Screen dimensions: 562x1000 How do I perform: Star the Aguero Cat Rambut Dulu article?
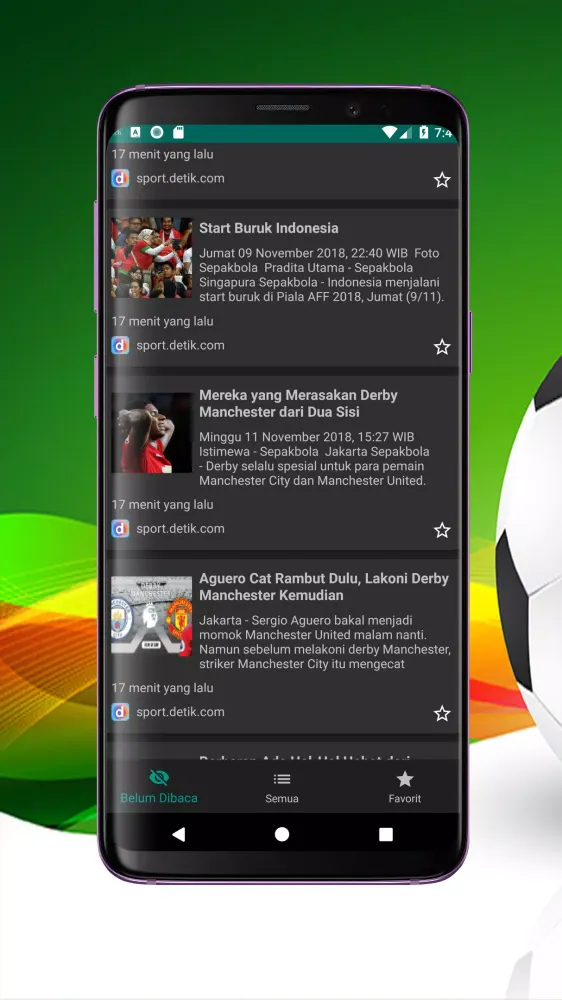coord(442,713)
